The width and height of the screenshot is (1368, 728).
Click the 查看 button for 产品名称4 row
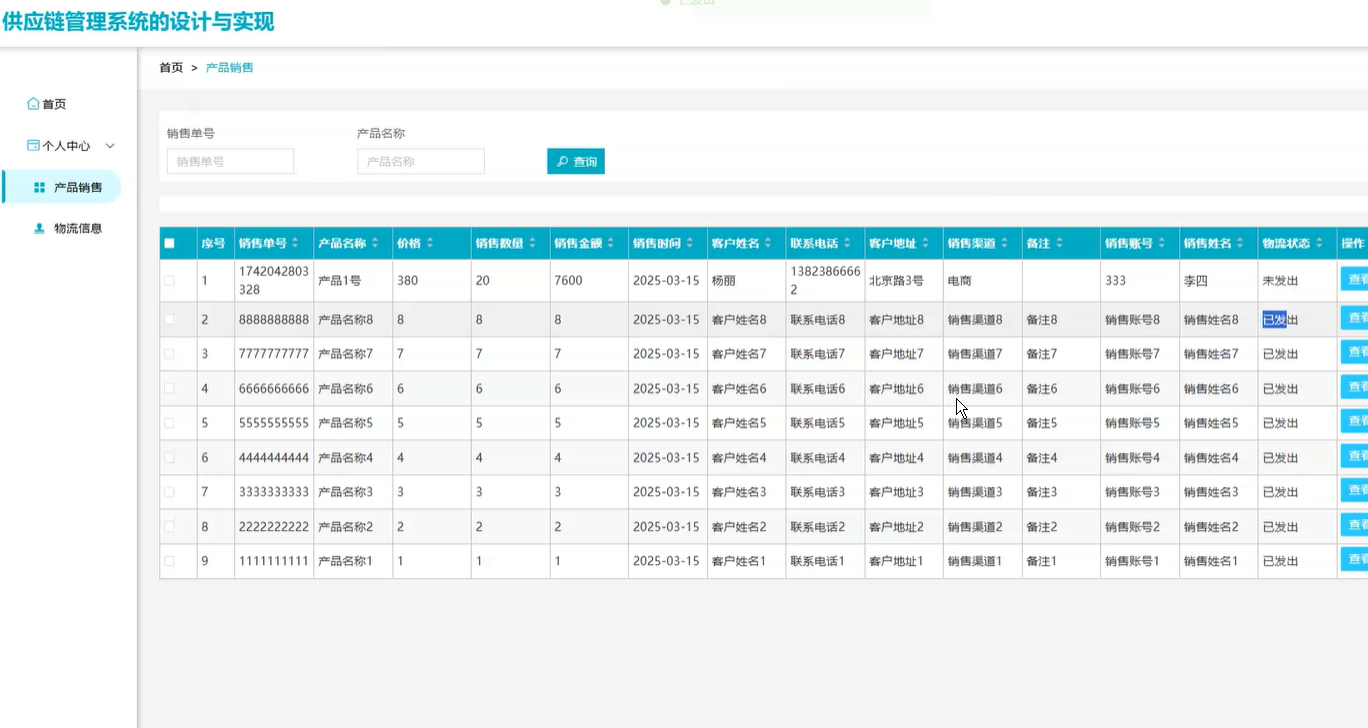pyautogui.click(x=1354, y=456)
